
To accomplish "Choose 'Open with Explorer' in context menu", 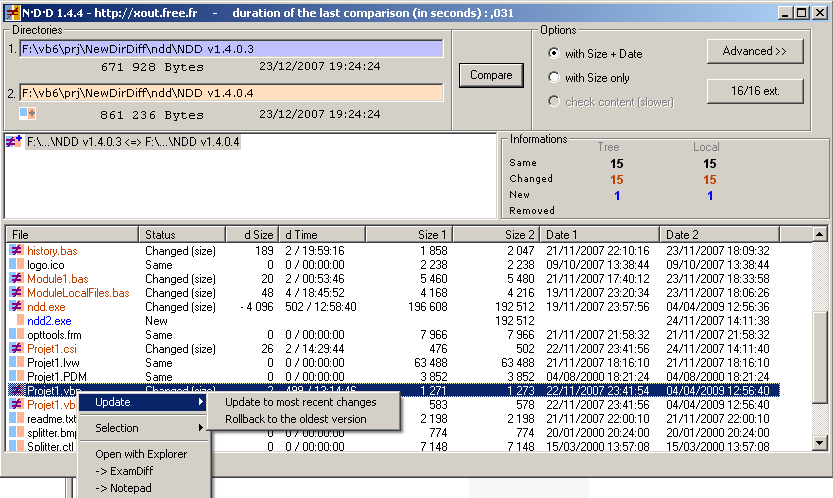I will tap(141, 454).
